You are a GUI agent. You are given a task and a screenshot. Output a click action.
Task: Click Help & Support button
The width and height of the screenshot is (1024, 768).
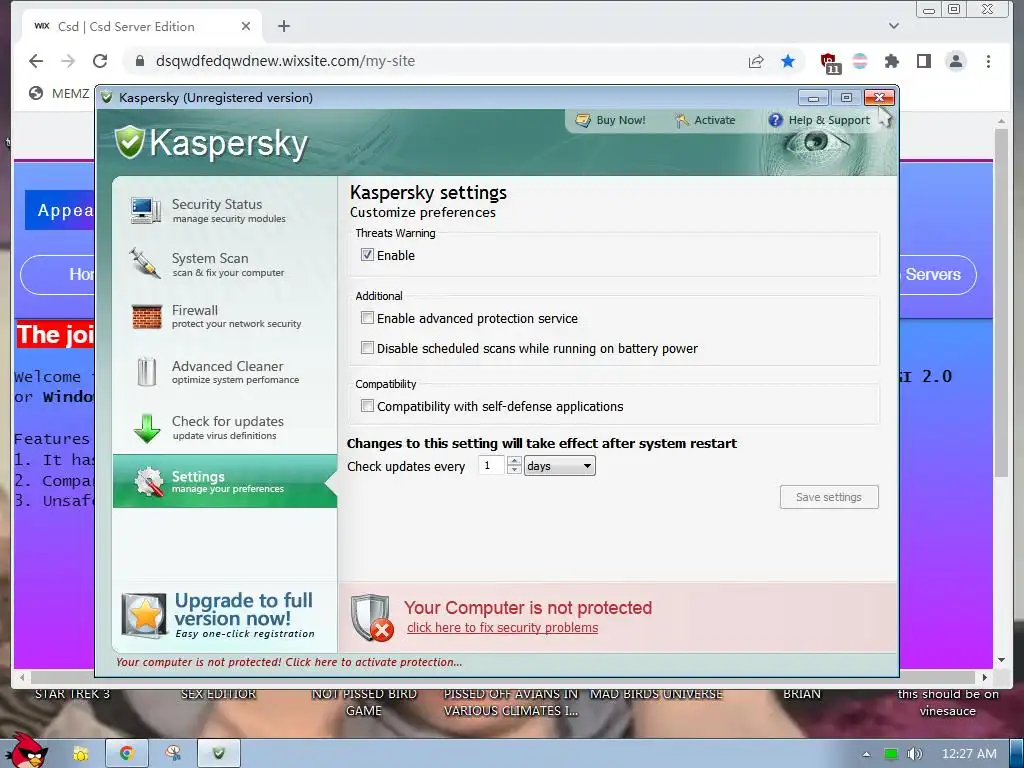click(820, 120)
